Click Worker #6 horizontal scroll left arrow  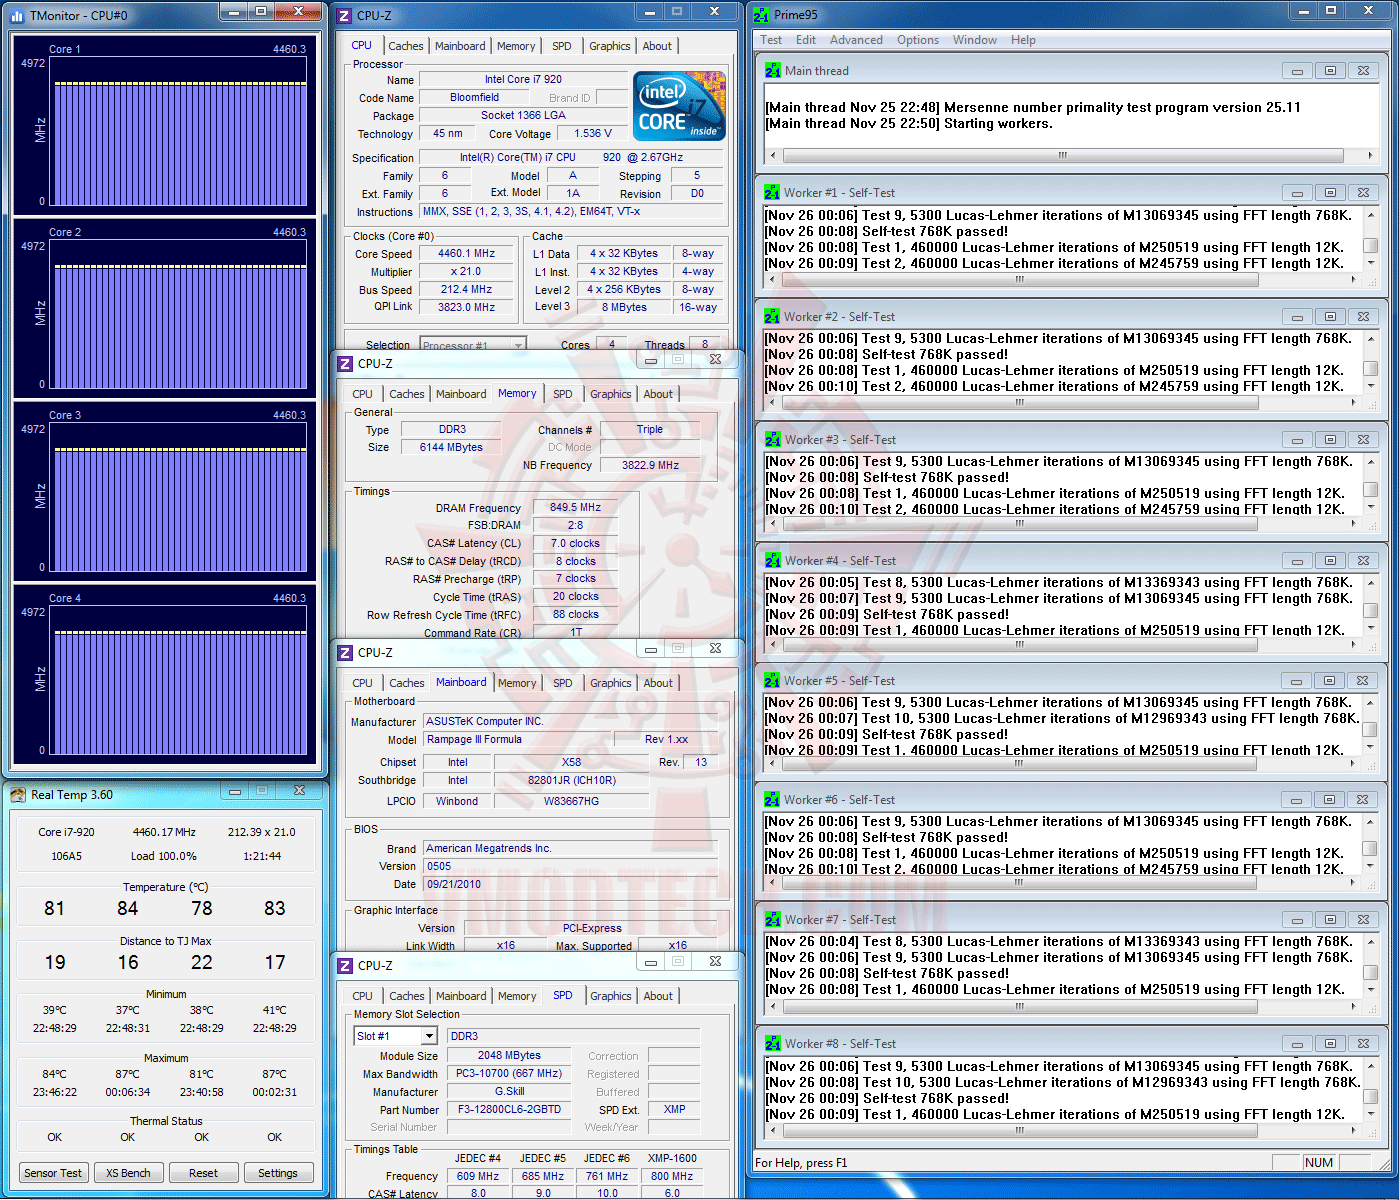point(772,883)
